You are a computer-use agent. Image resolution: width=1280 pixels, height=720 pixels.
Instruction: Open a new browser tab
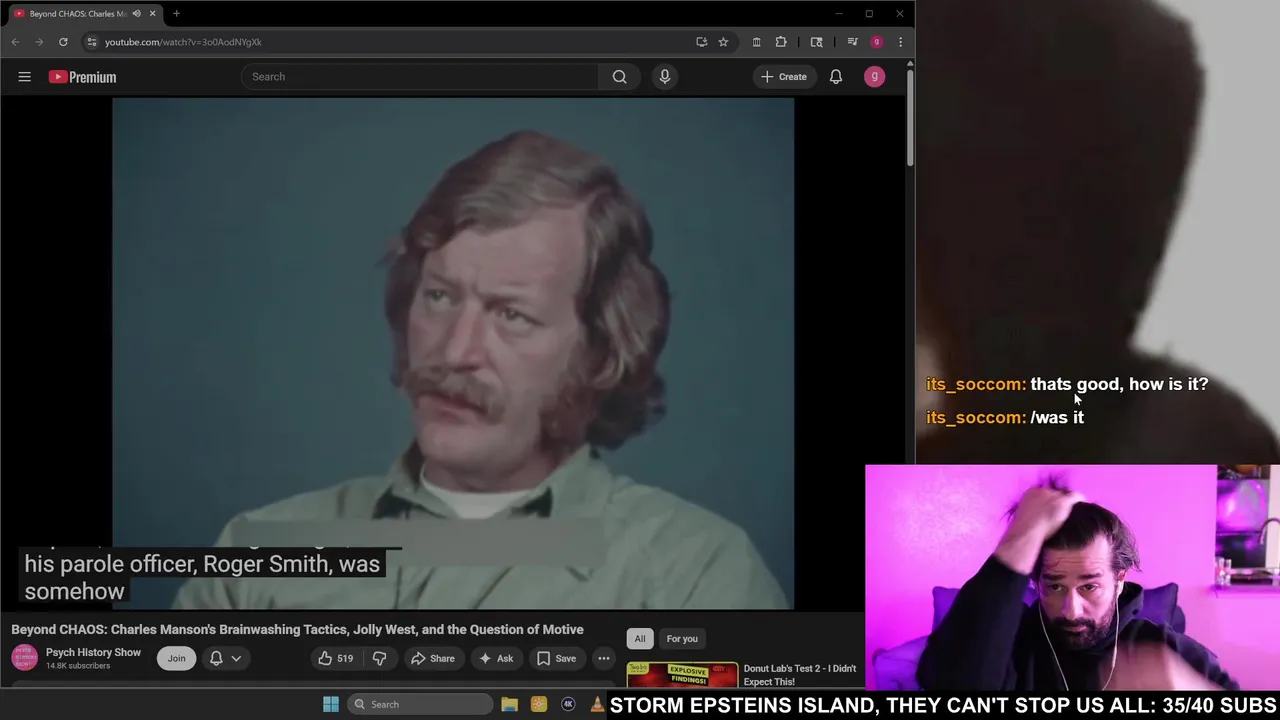click(176, 14)
